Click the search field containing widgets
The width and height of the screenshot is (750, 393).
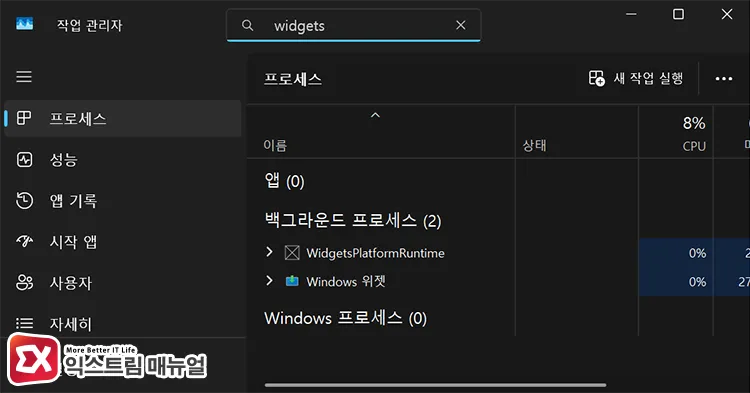click(353, 25)
